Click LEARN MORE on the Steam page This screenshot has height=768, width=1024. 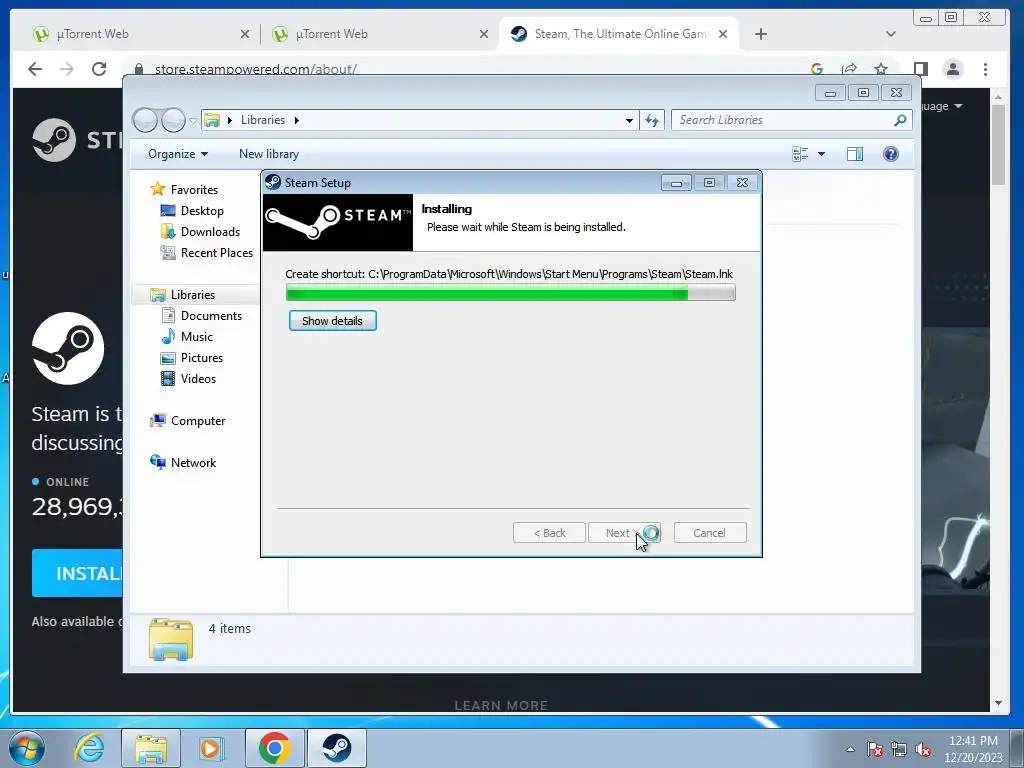(501, 705)
